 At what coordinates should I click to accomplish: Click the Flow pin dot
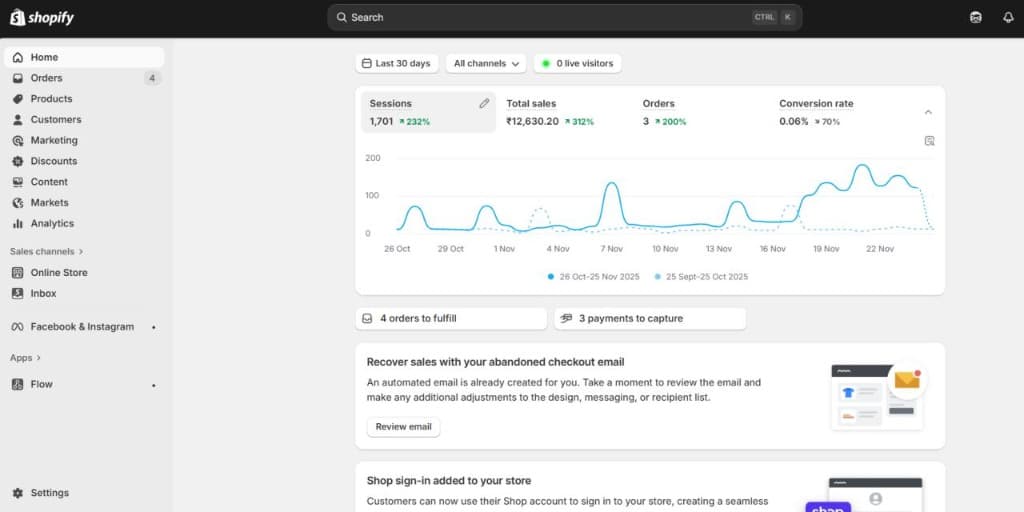coord(153,385)
